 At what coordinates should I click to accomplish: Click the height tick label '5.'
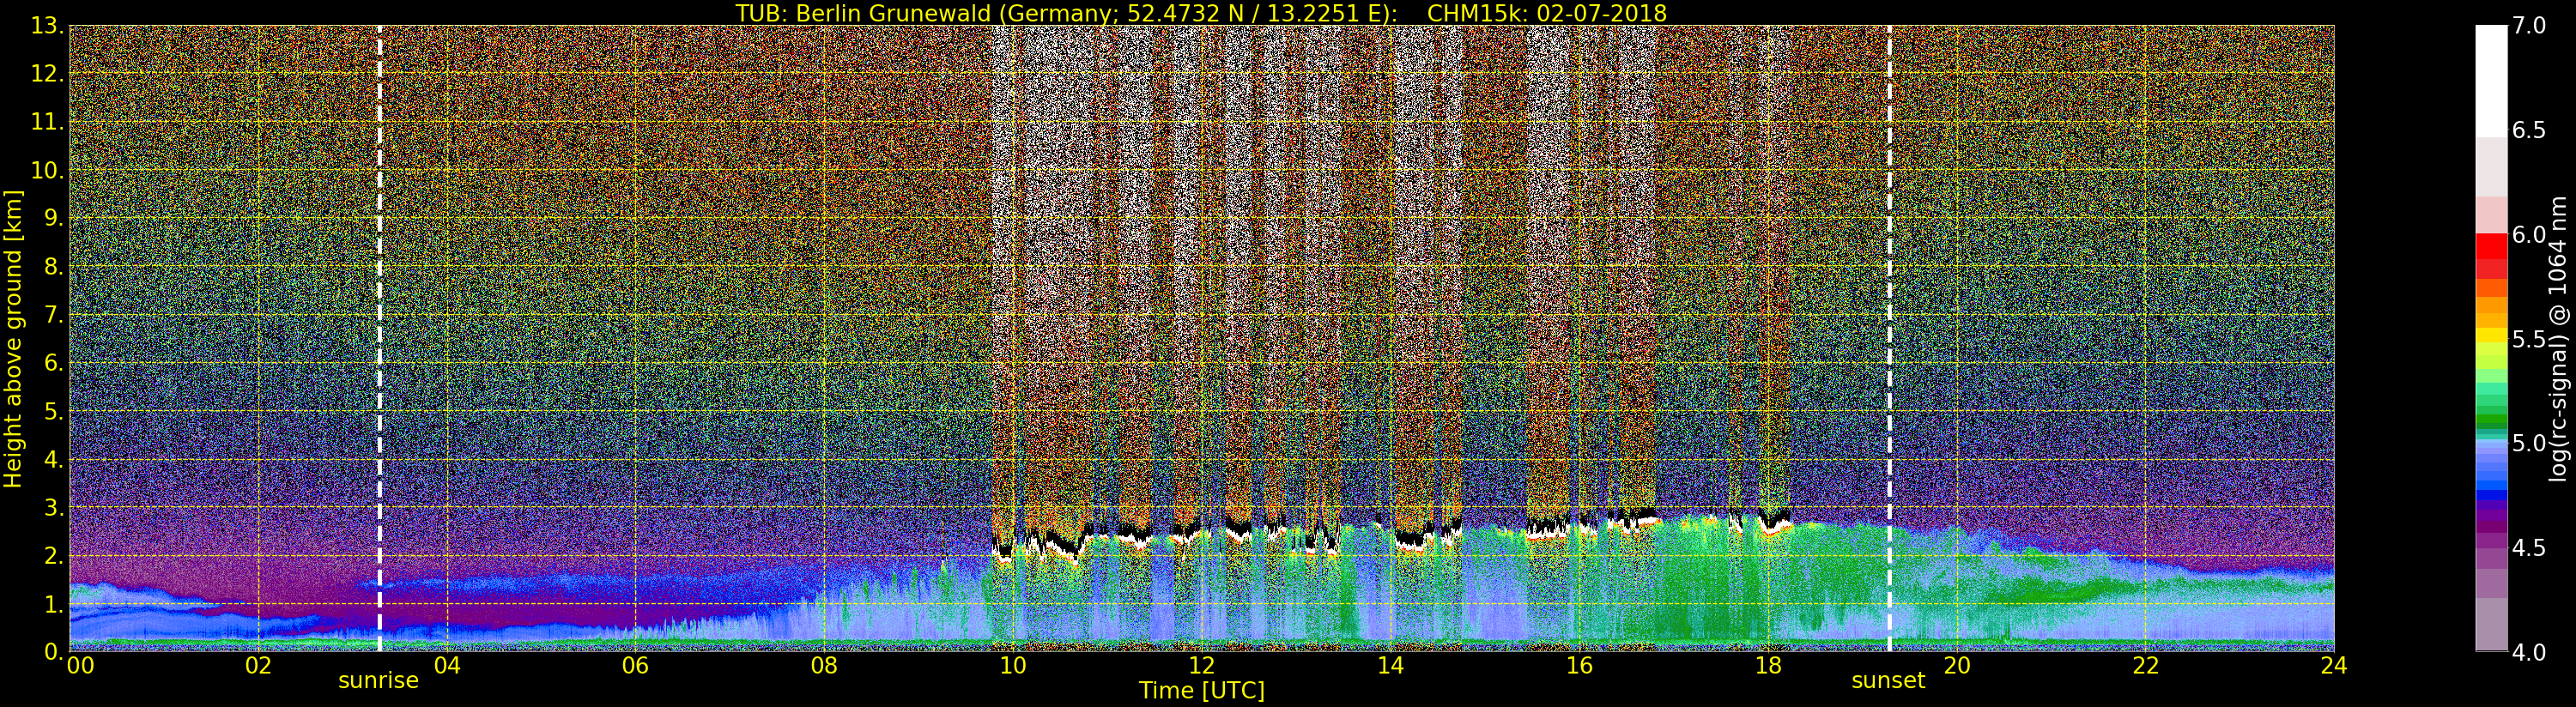tap(54, 411)
